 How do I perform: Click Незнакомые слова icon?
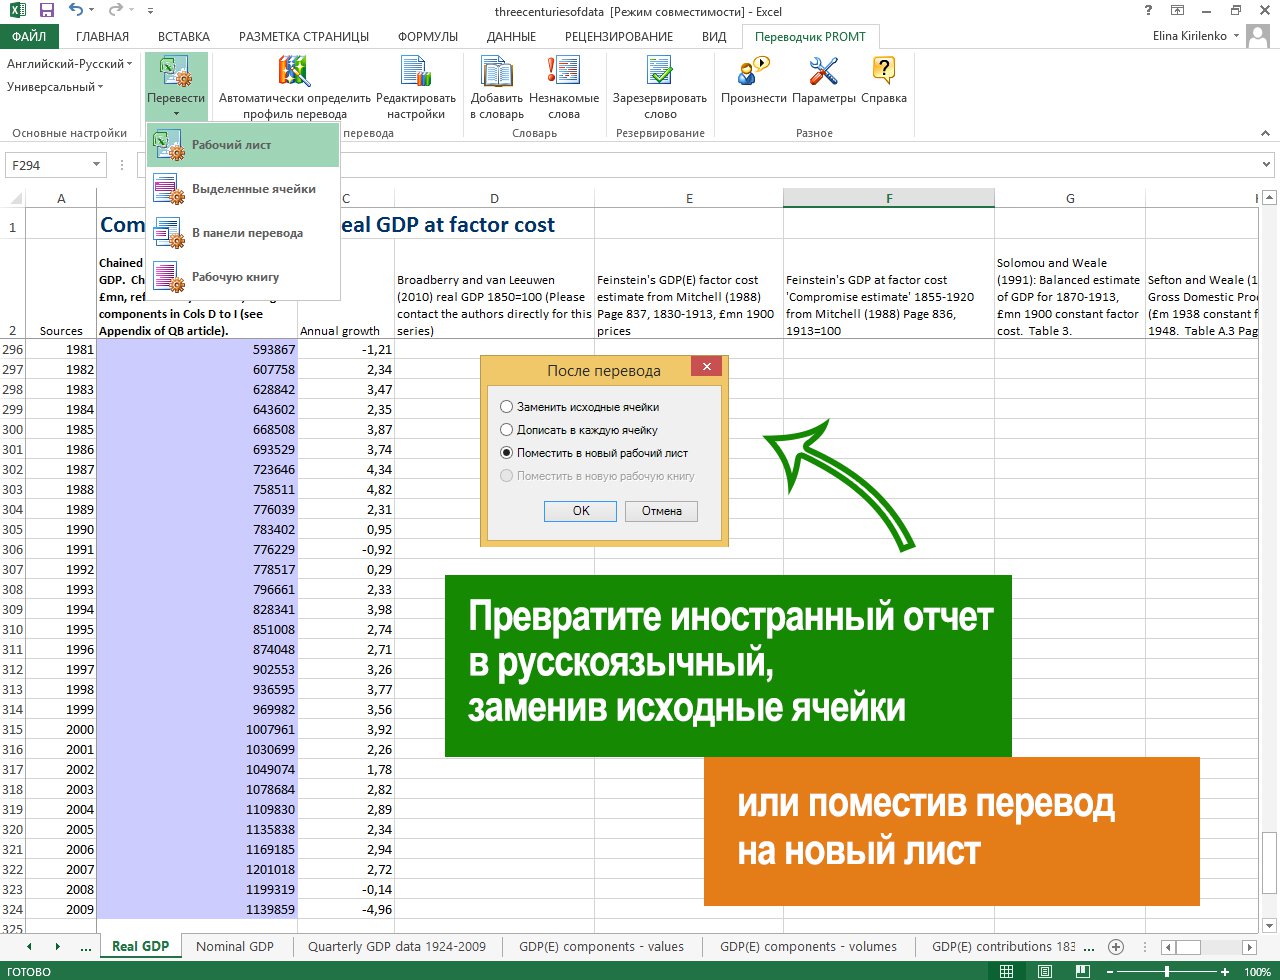point(564,71)
